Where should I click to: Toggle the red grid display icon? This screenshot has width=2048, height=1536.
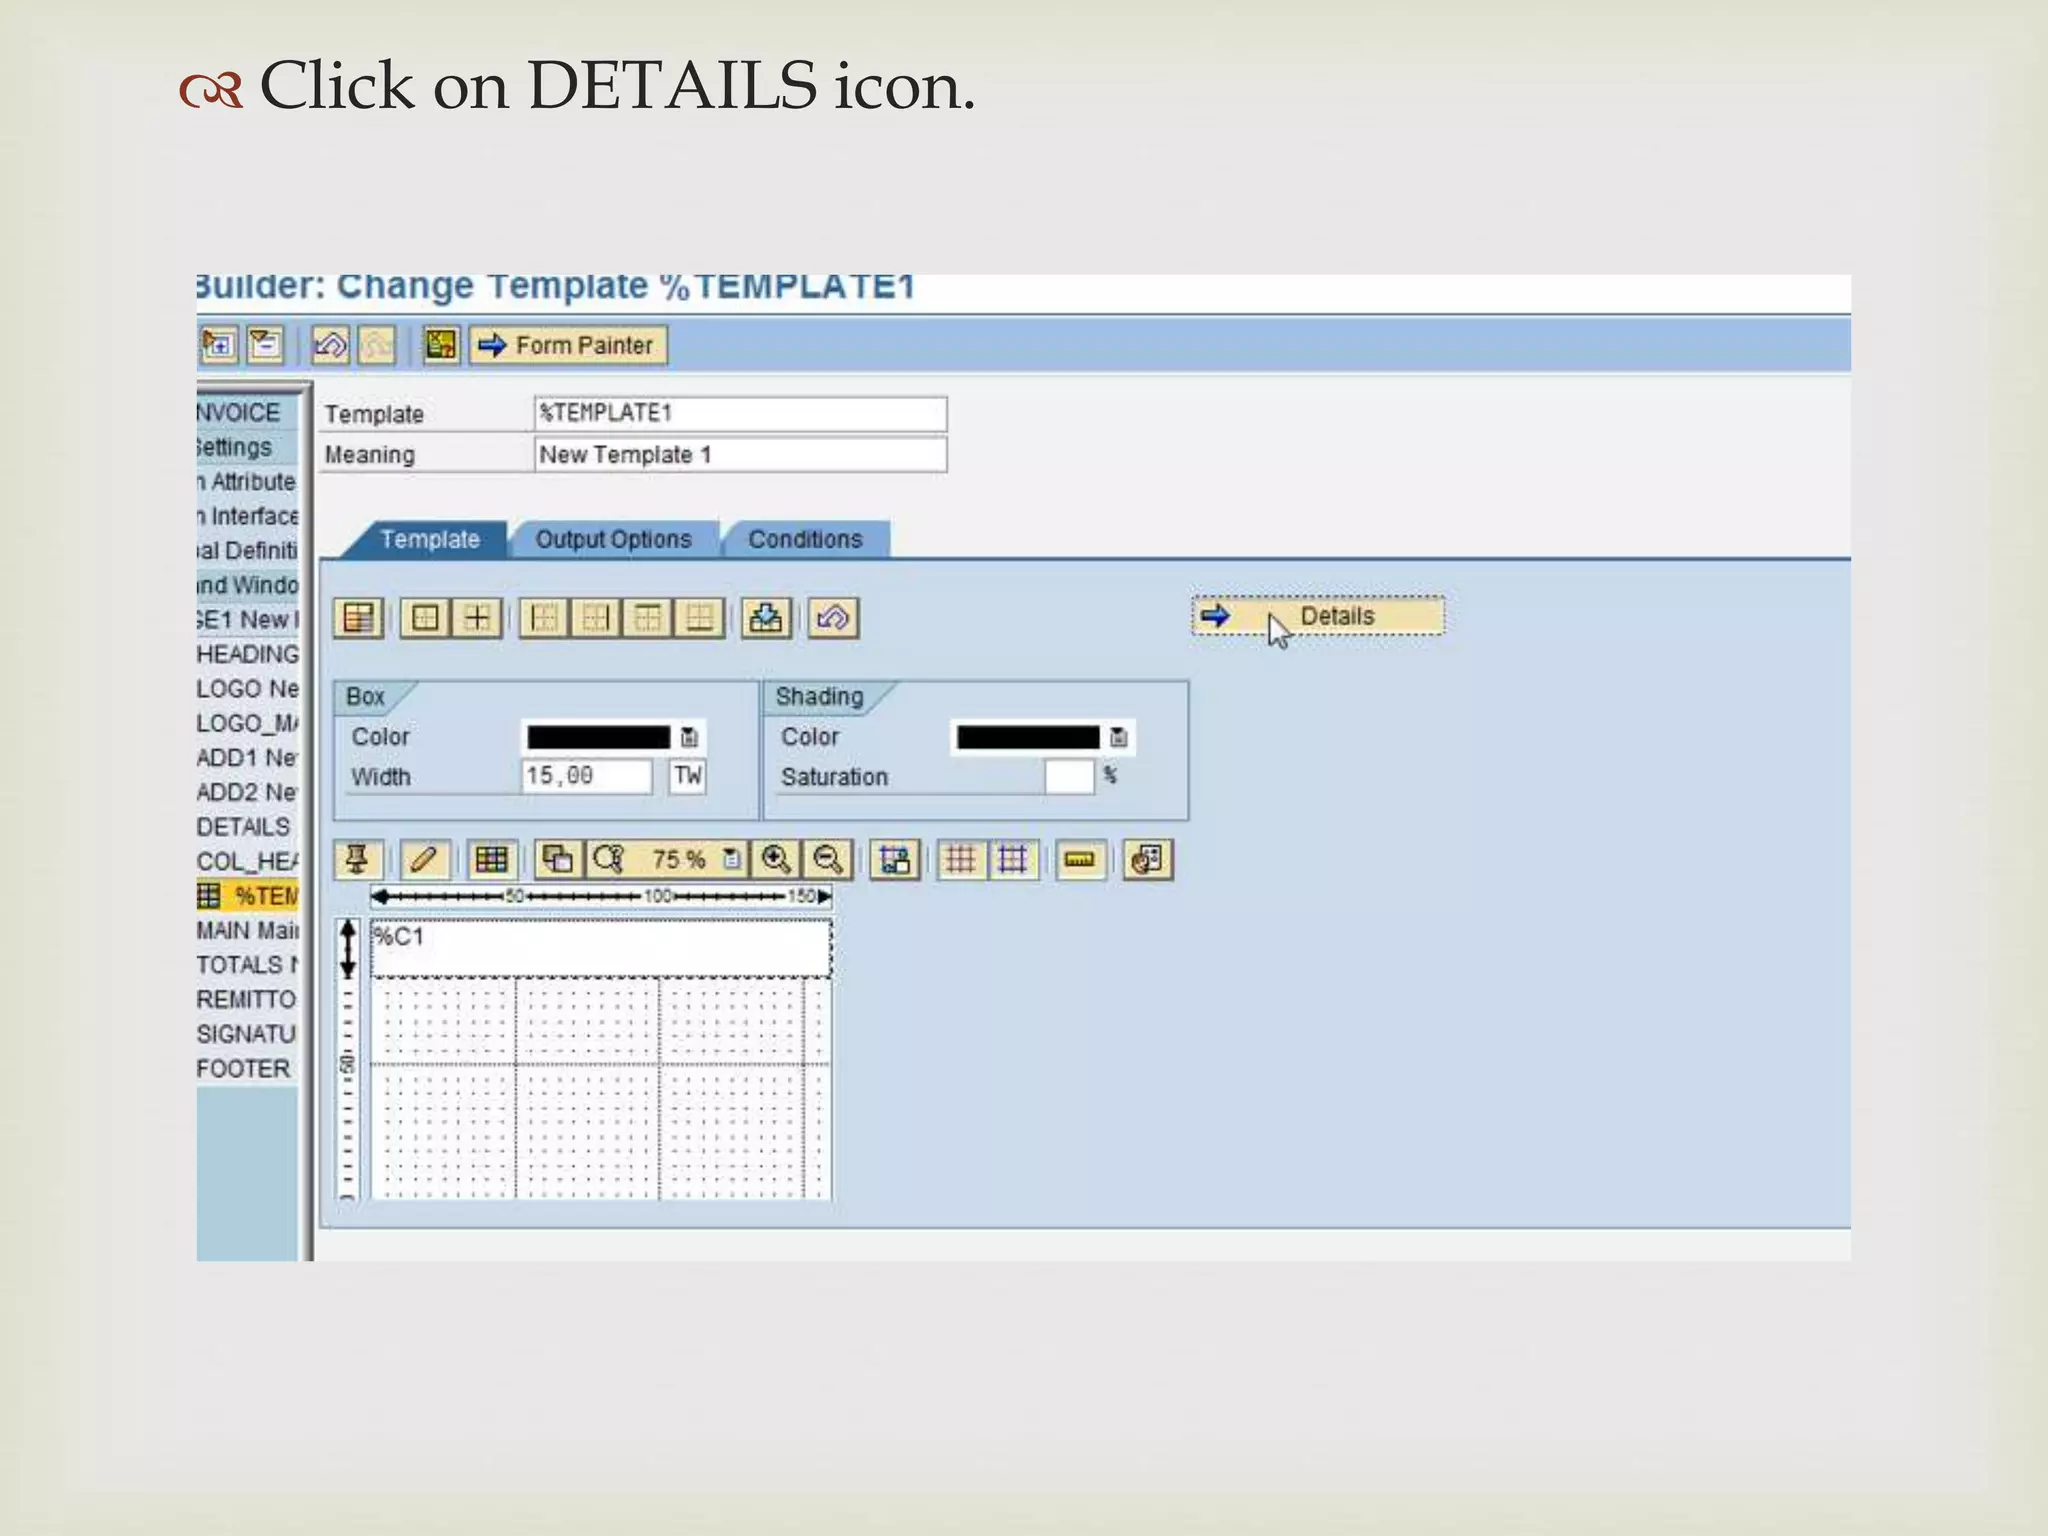point(960,859)
